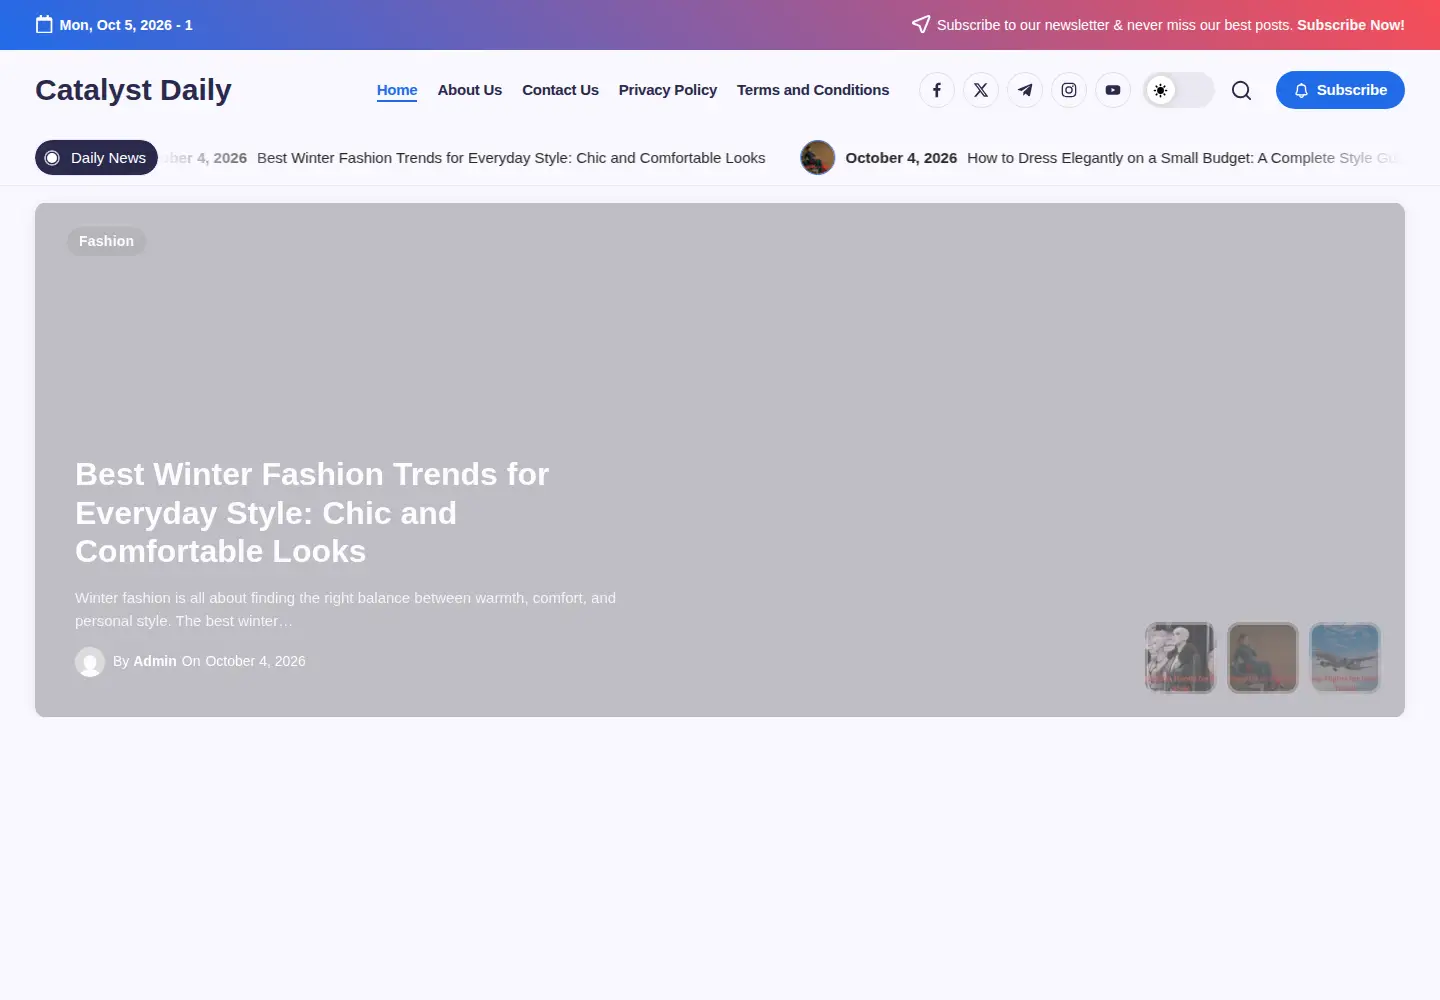Click the Daily News ticker label
This screenshot has width=1440, height=1000.
click(x=96, y=158)
